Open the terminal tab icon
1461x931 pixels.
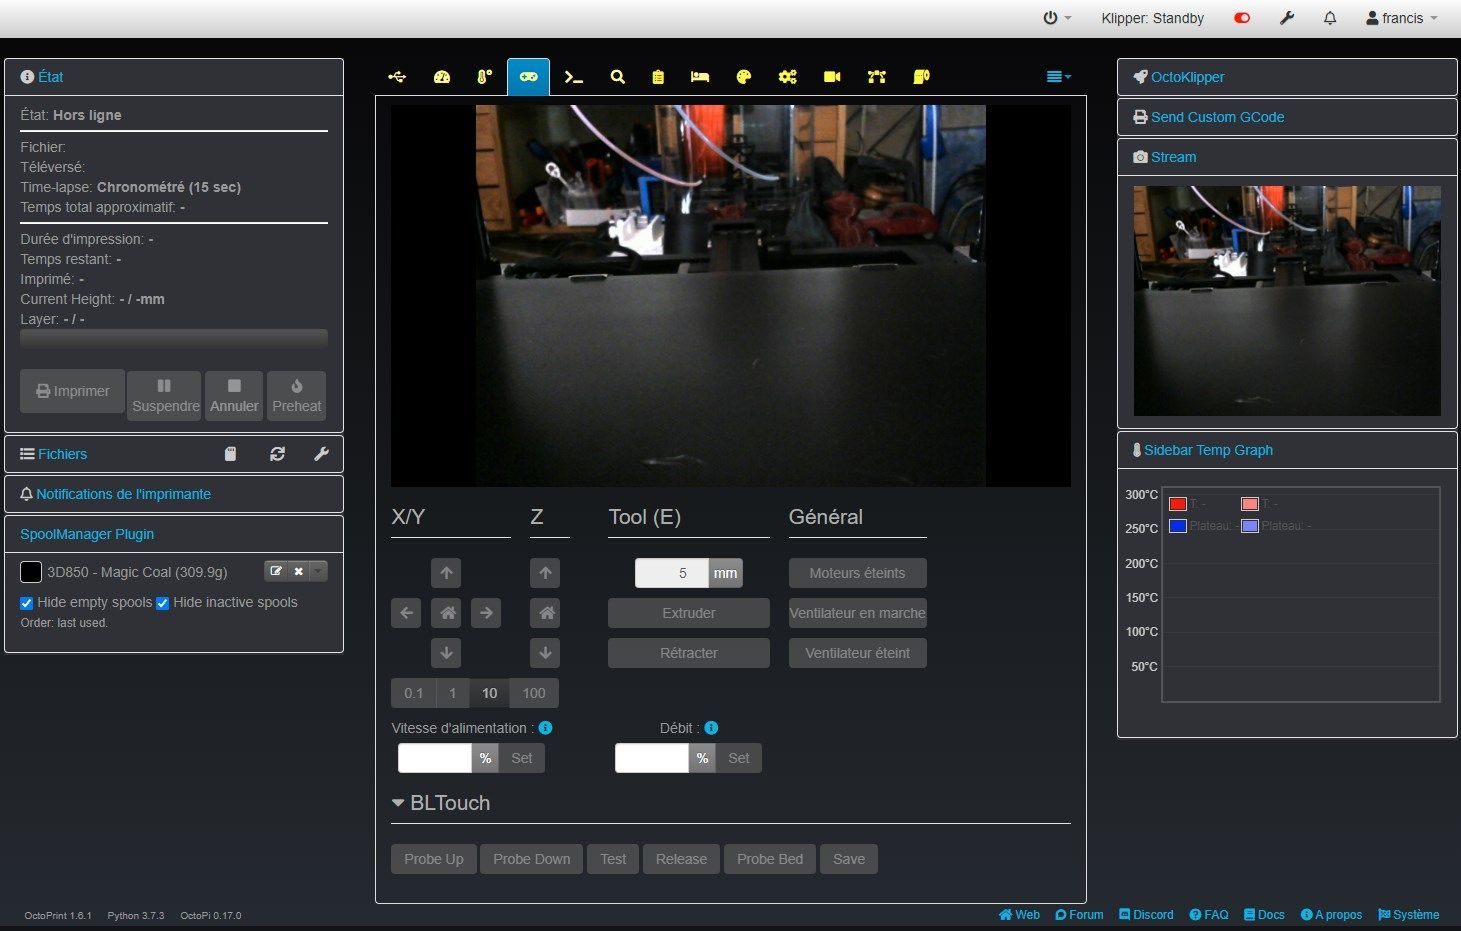click(x=573, y=77)
